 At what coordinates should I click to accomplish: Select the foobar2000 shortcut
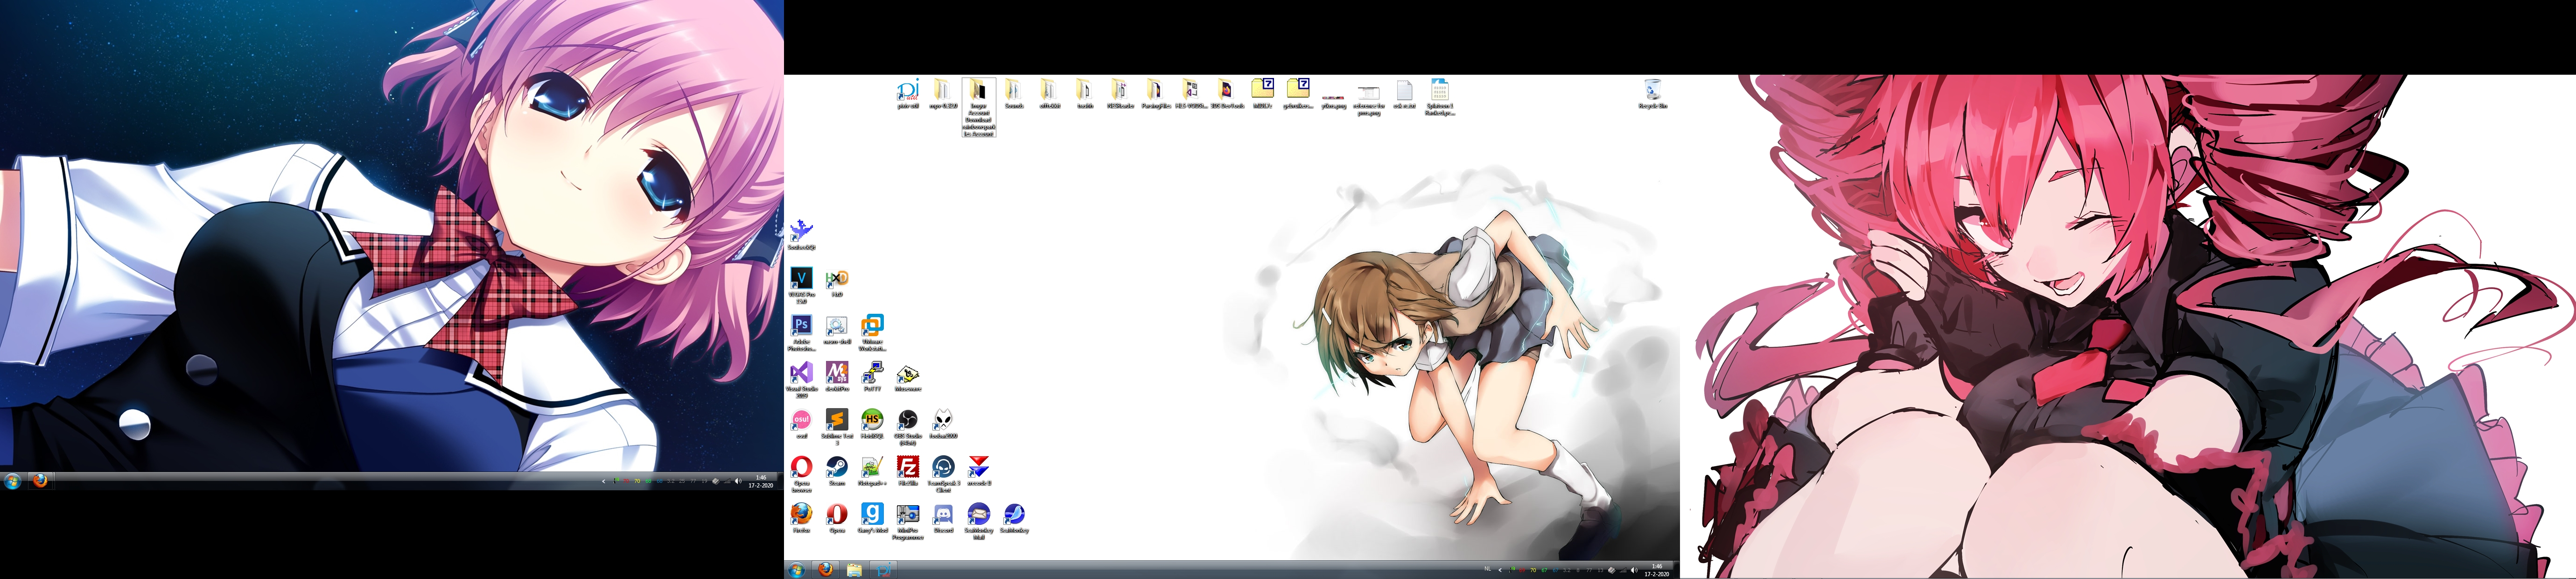tap(943, 424)
